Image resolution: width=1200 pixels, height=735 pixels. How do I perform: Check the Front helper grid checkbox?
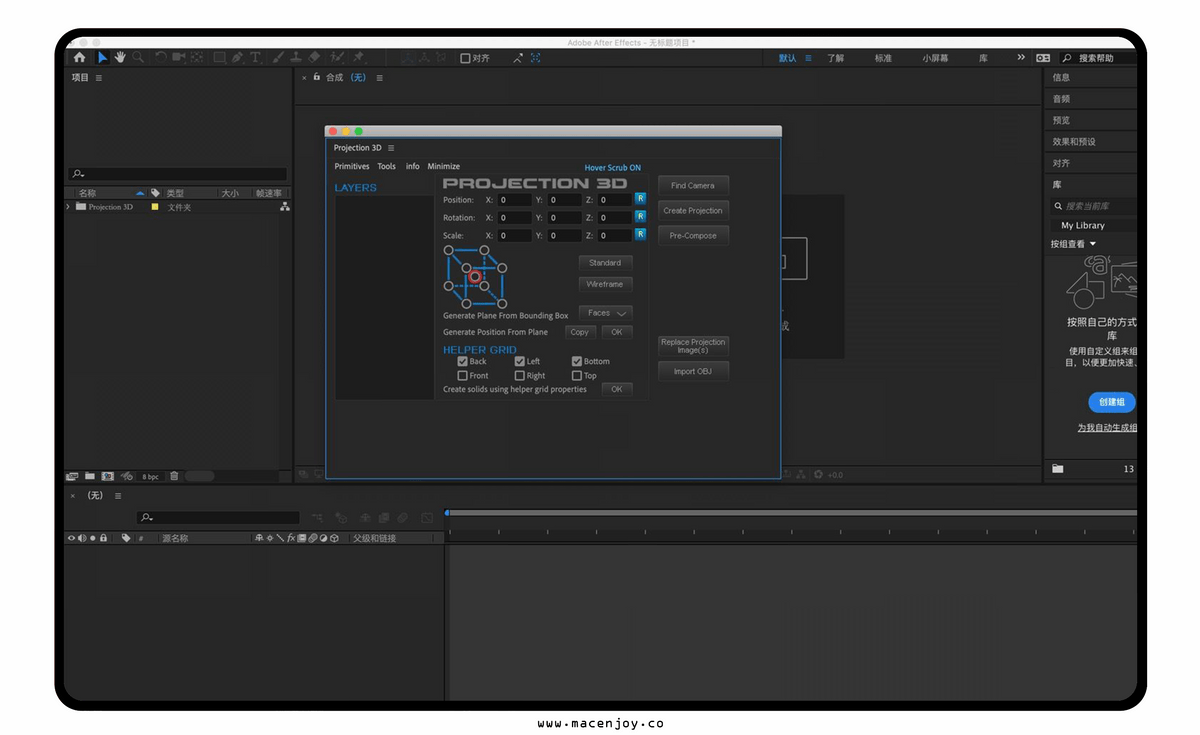463,376
